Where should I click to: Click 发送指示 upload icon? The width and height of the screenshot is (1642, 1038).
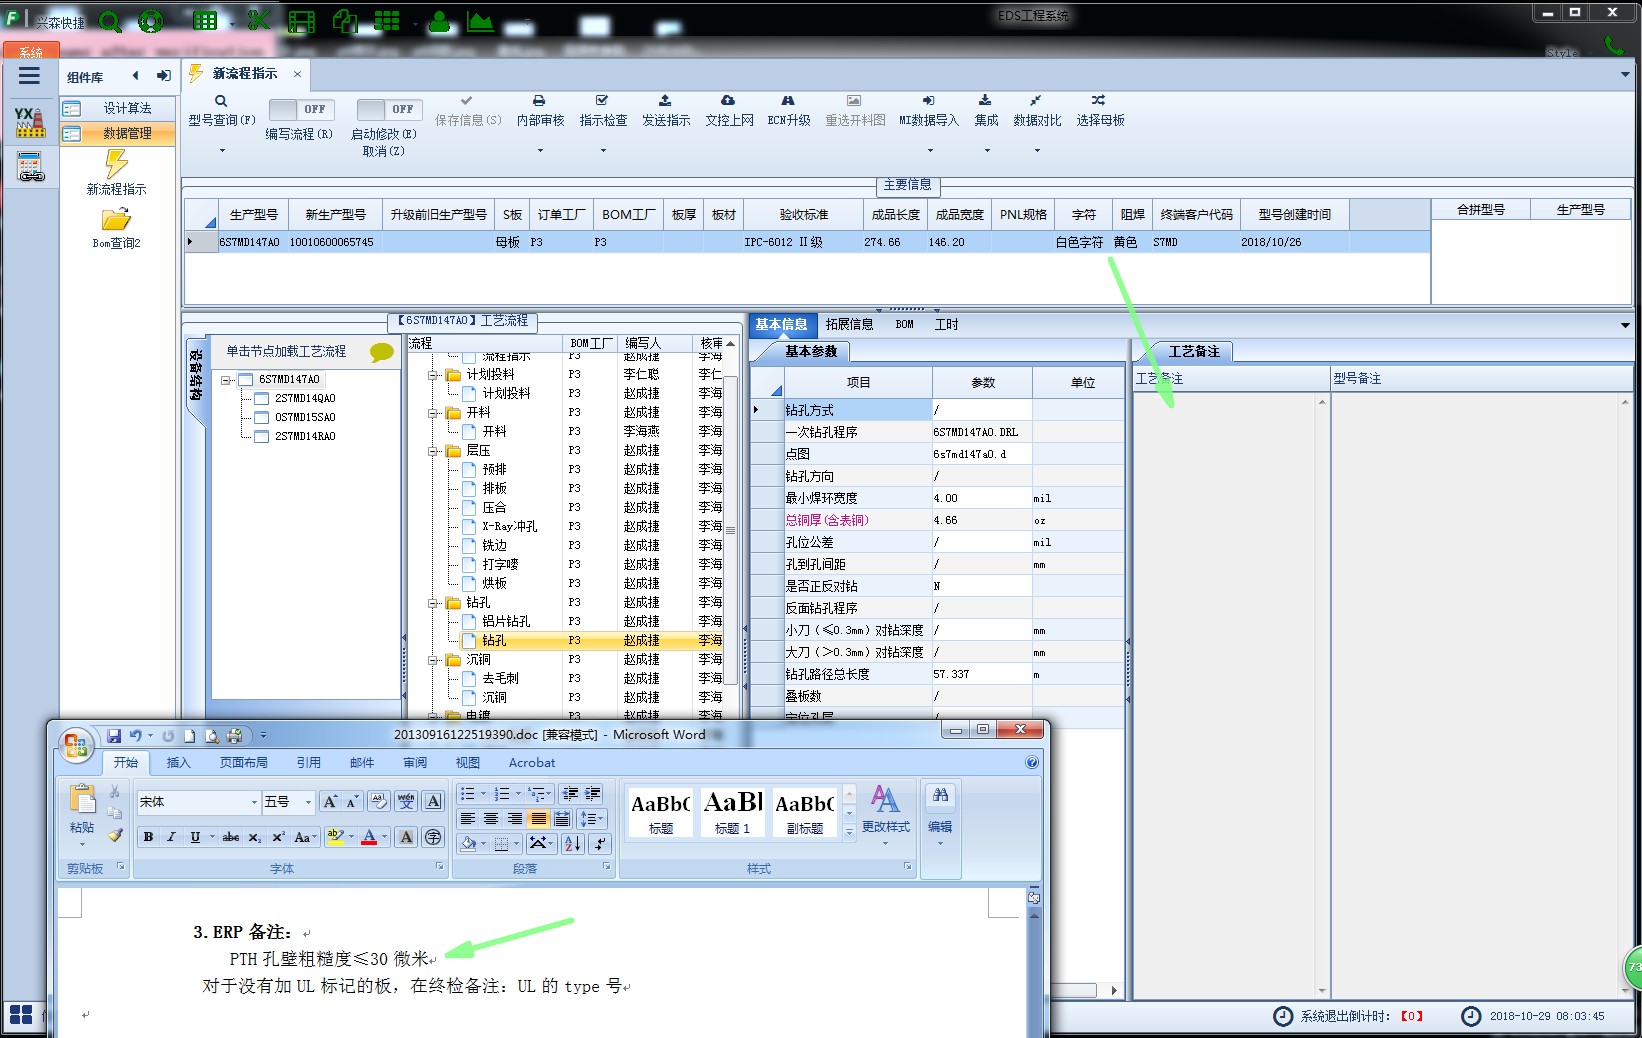pos(665,101)
